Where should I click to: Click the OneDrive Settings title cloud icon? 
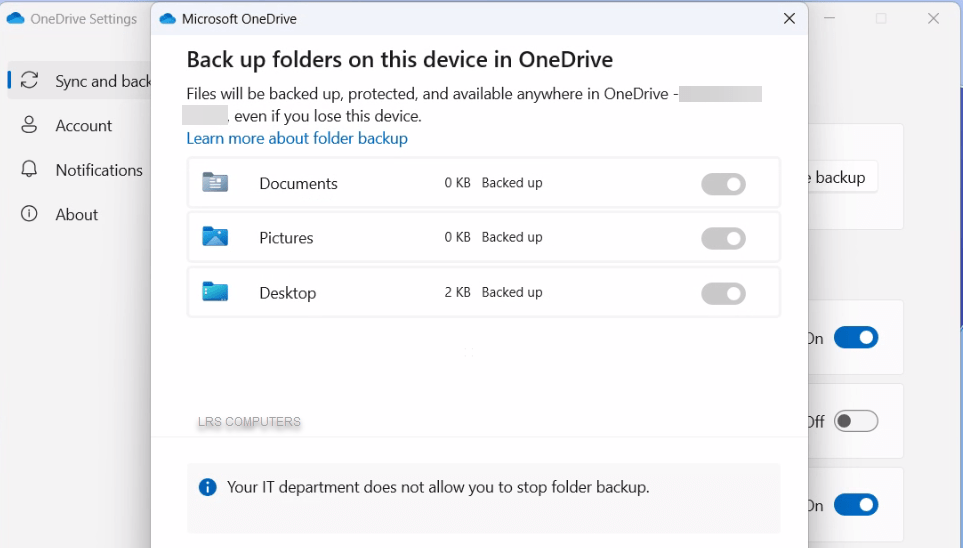pos(15,19)
